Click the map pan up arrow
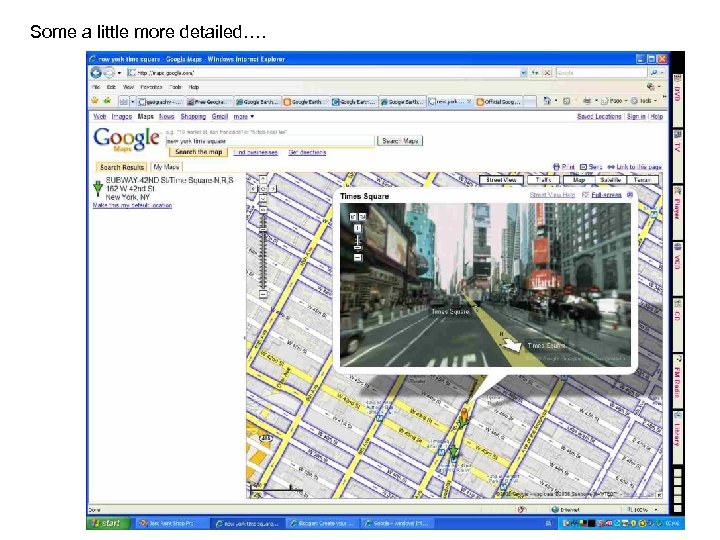Screen dimensions: 720x540 click(263, 180)
